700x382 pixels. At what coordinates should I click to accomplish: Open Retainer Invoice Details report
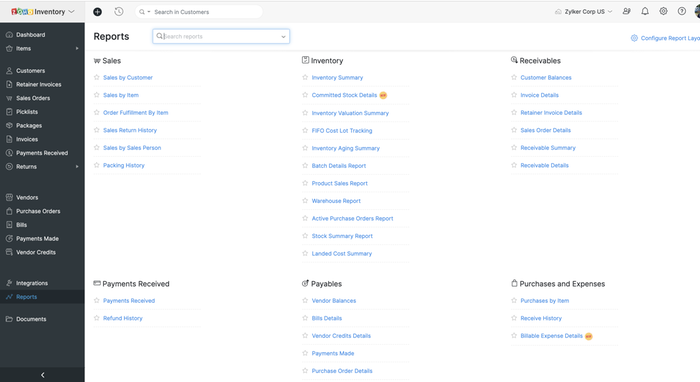pos(551,112)
